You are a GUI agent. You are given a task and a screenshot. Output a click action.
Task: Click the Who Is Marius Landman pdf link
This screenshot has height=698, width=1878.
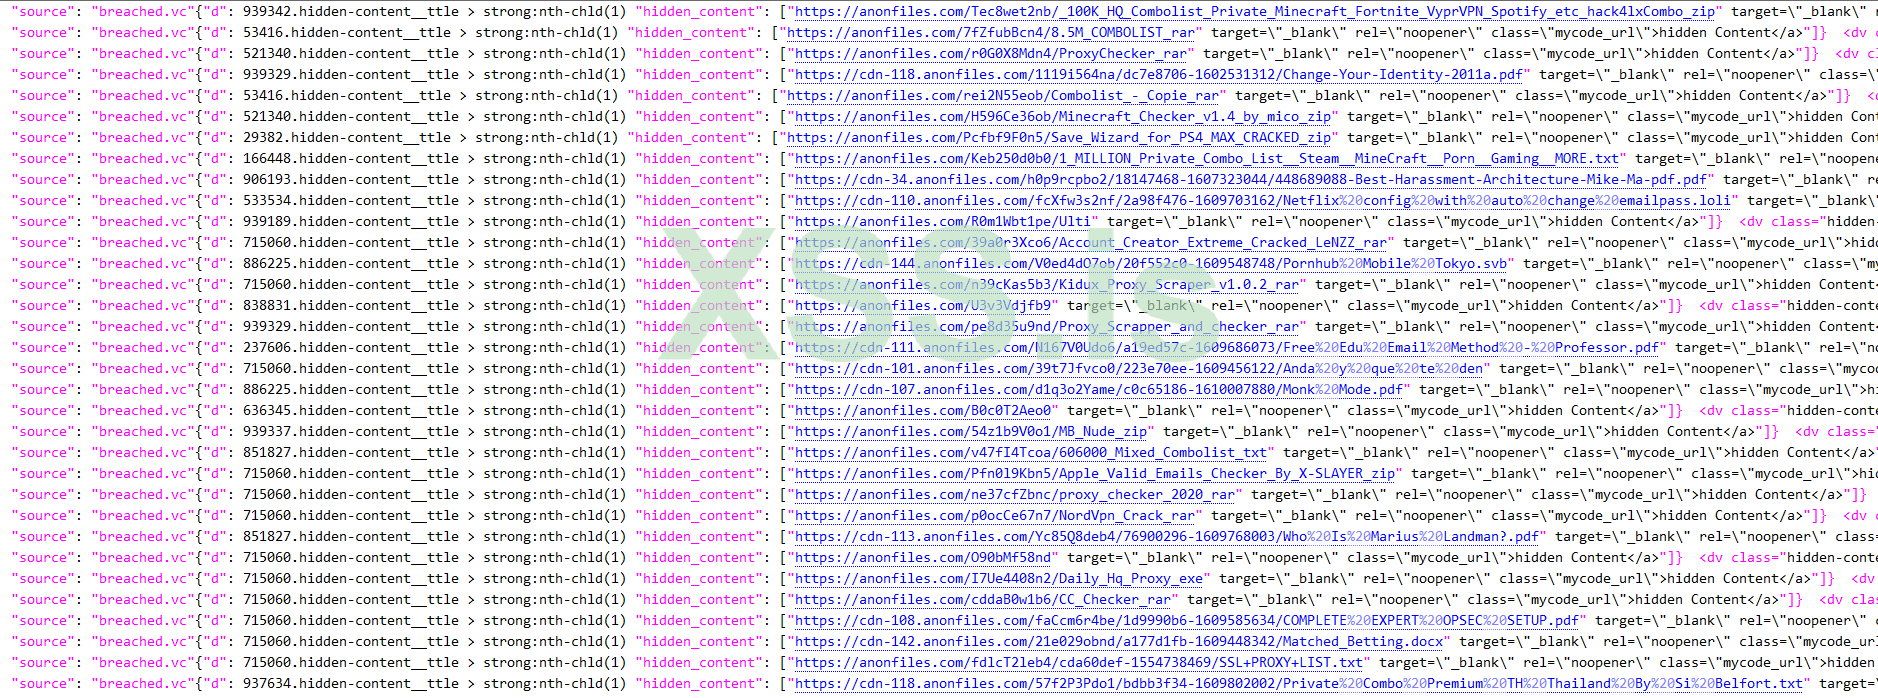coord(1167,537)
